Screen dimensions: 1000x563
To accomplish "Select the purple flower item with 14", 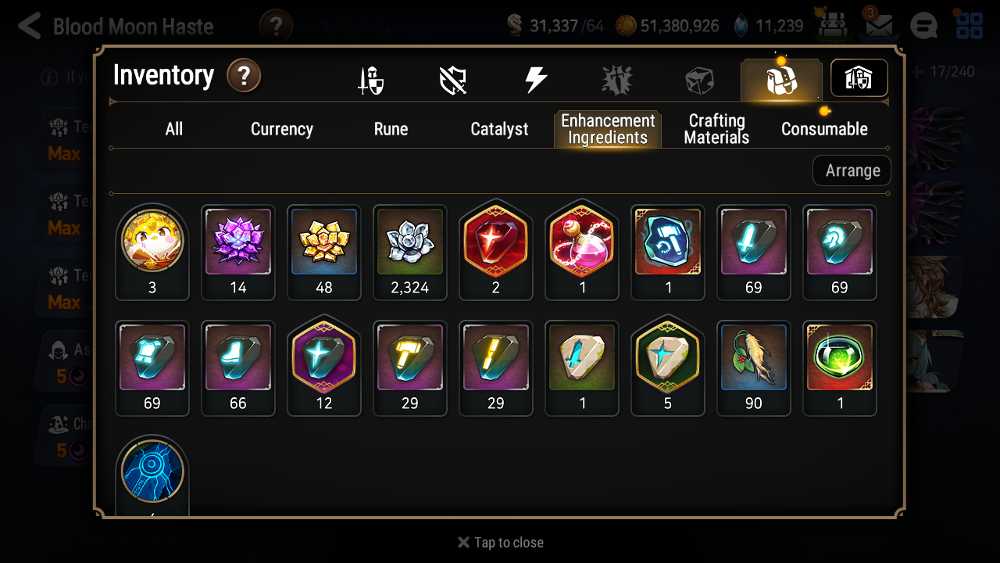I will coord(238,252).
